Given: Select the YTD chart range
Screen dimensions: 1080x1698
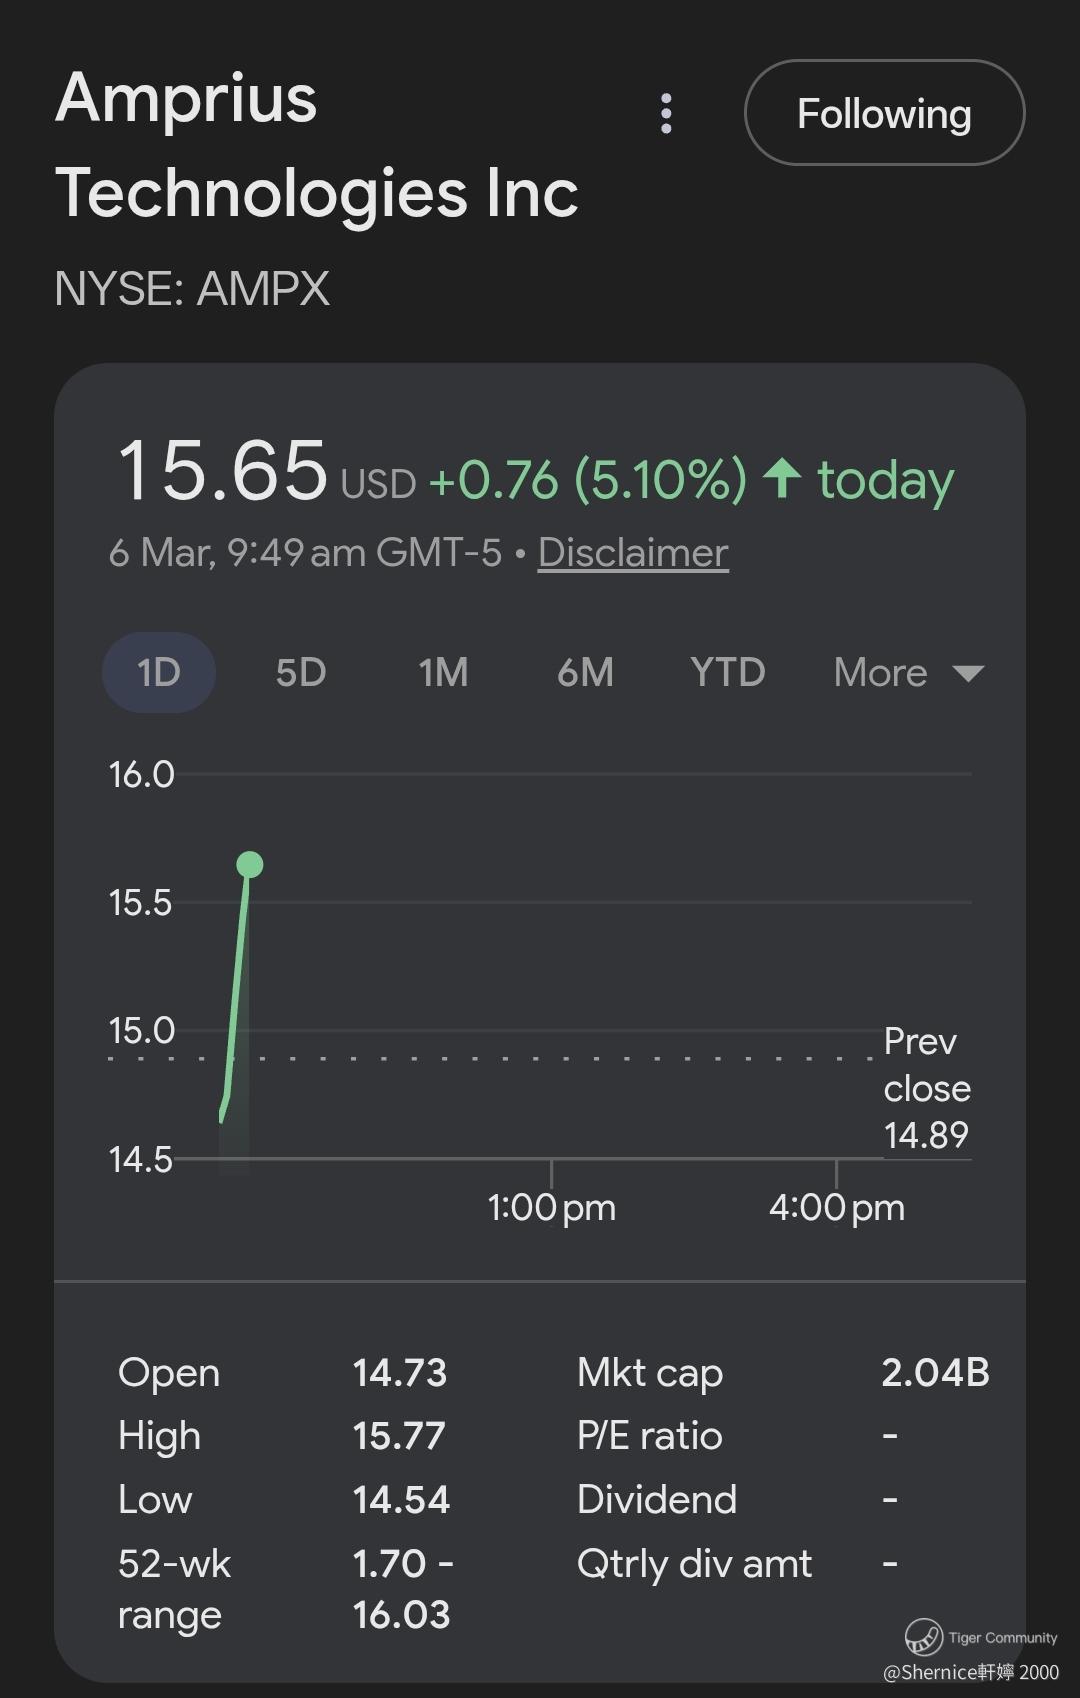Looking at the screenshot, I should pyautogui.click(x=727, y=673).
